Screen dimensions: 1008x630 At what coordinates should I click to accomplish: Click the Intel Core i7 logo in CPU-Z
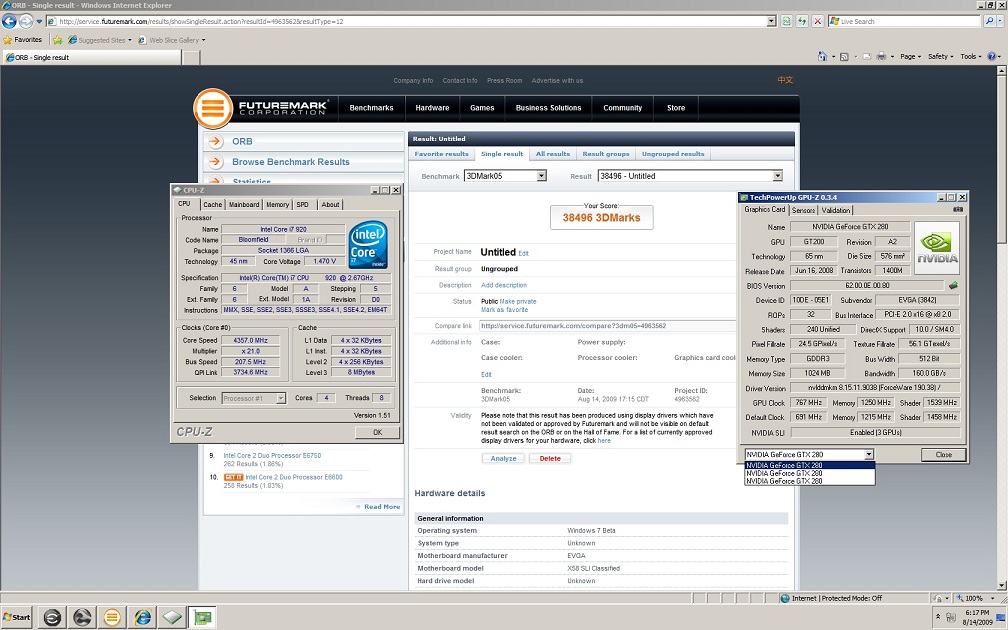pyautogui.click(x=368, y=244)
